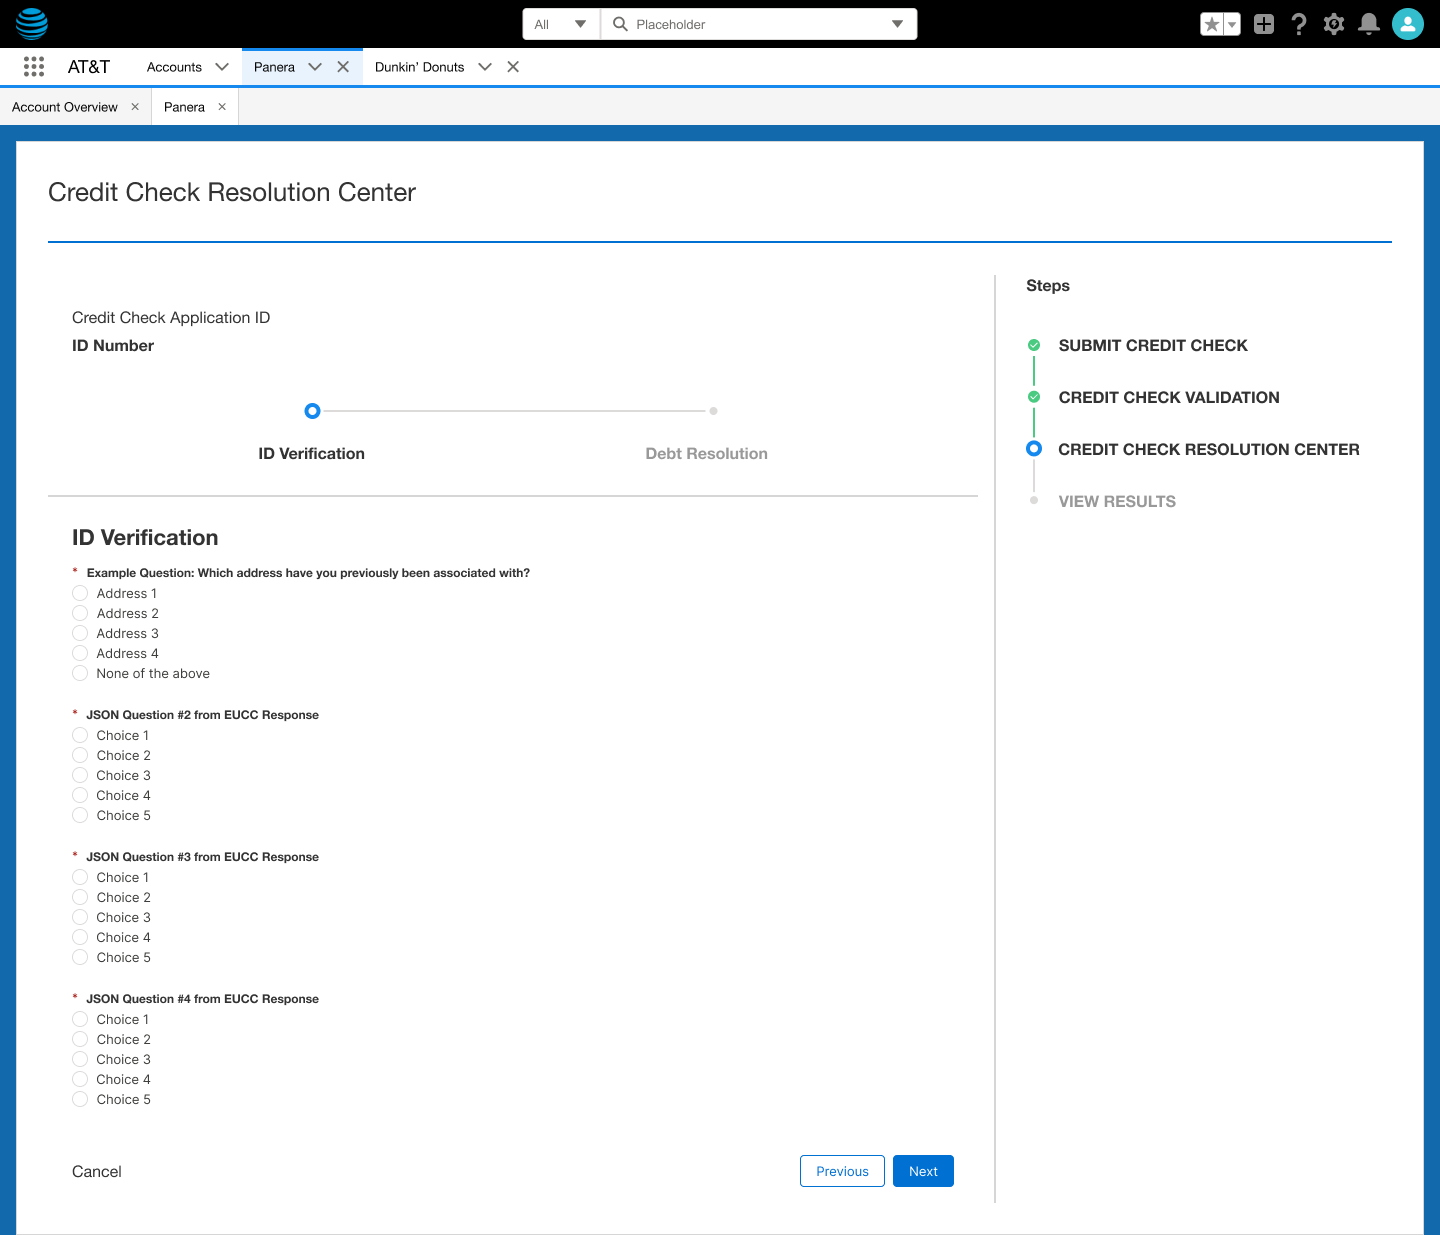
Task: Click the SUBMIT CREDIT CHECK step label
Action: point(1153,345)
